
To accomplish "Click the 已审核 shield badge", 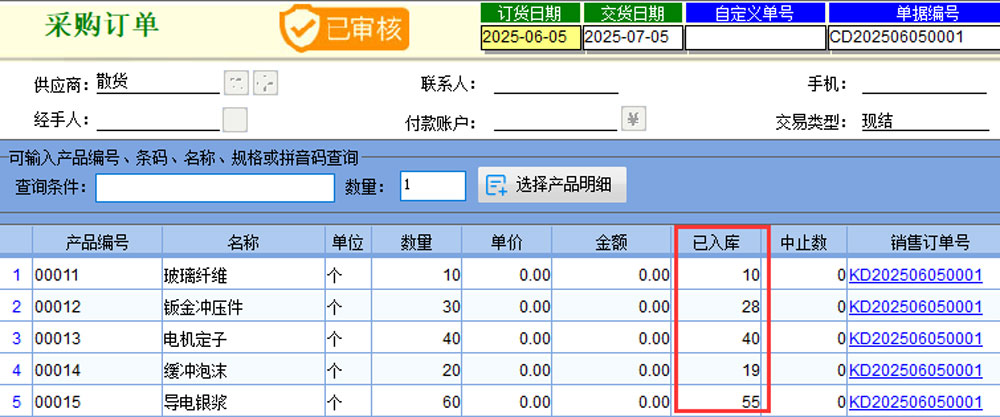I will pyautogui.click(x=345, y=28).
